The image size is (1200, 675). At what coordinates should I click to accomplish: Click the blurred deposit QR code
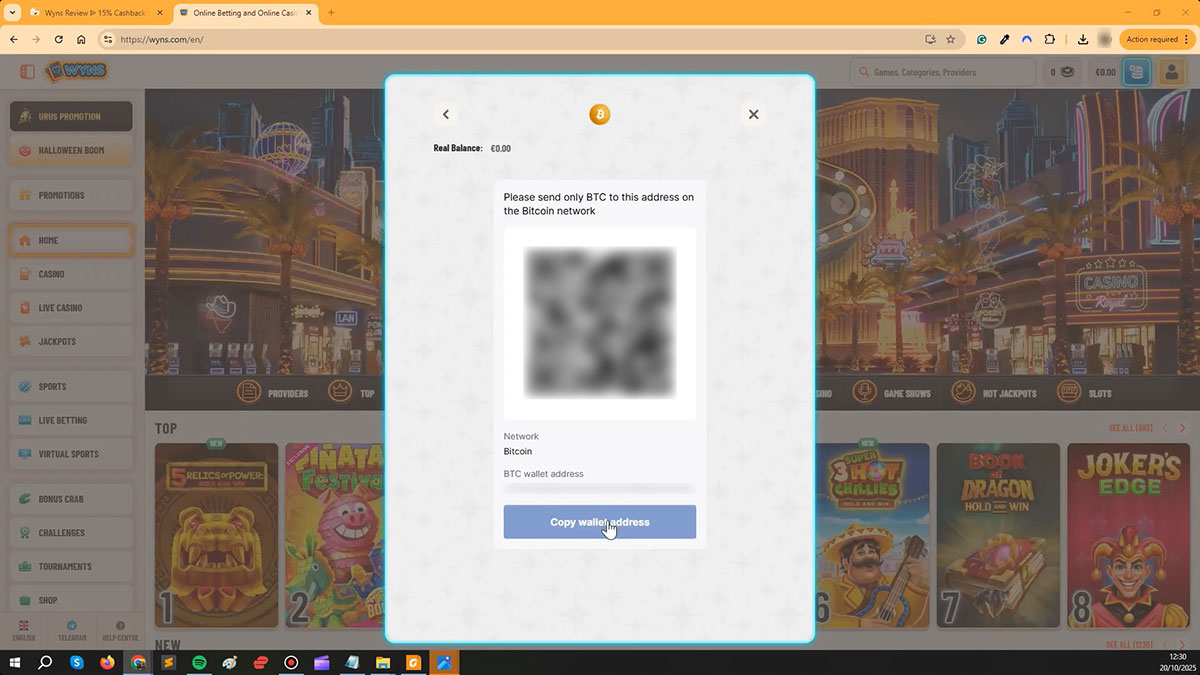click(x=599, y=322)
